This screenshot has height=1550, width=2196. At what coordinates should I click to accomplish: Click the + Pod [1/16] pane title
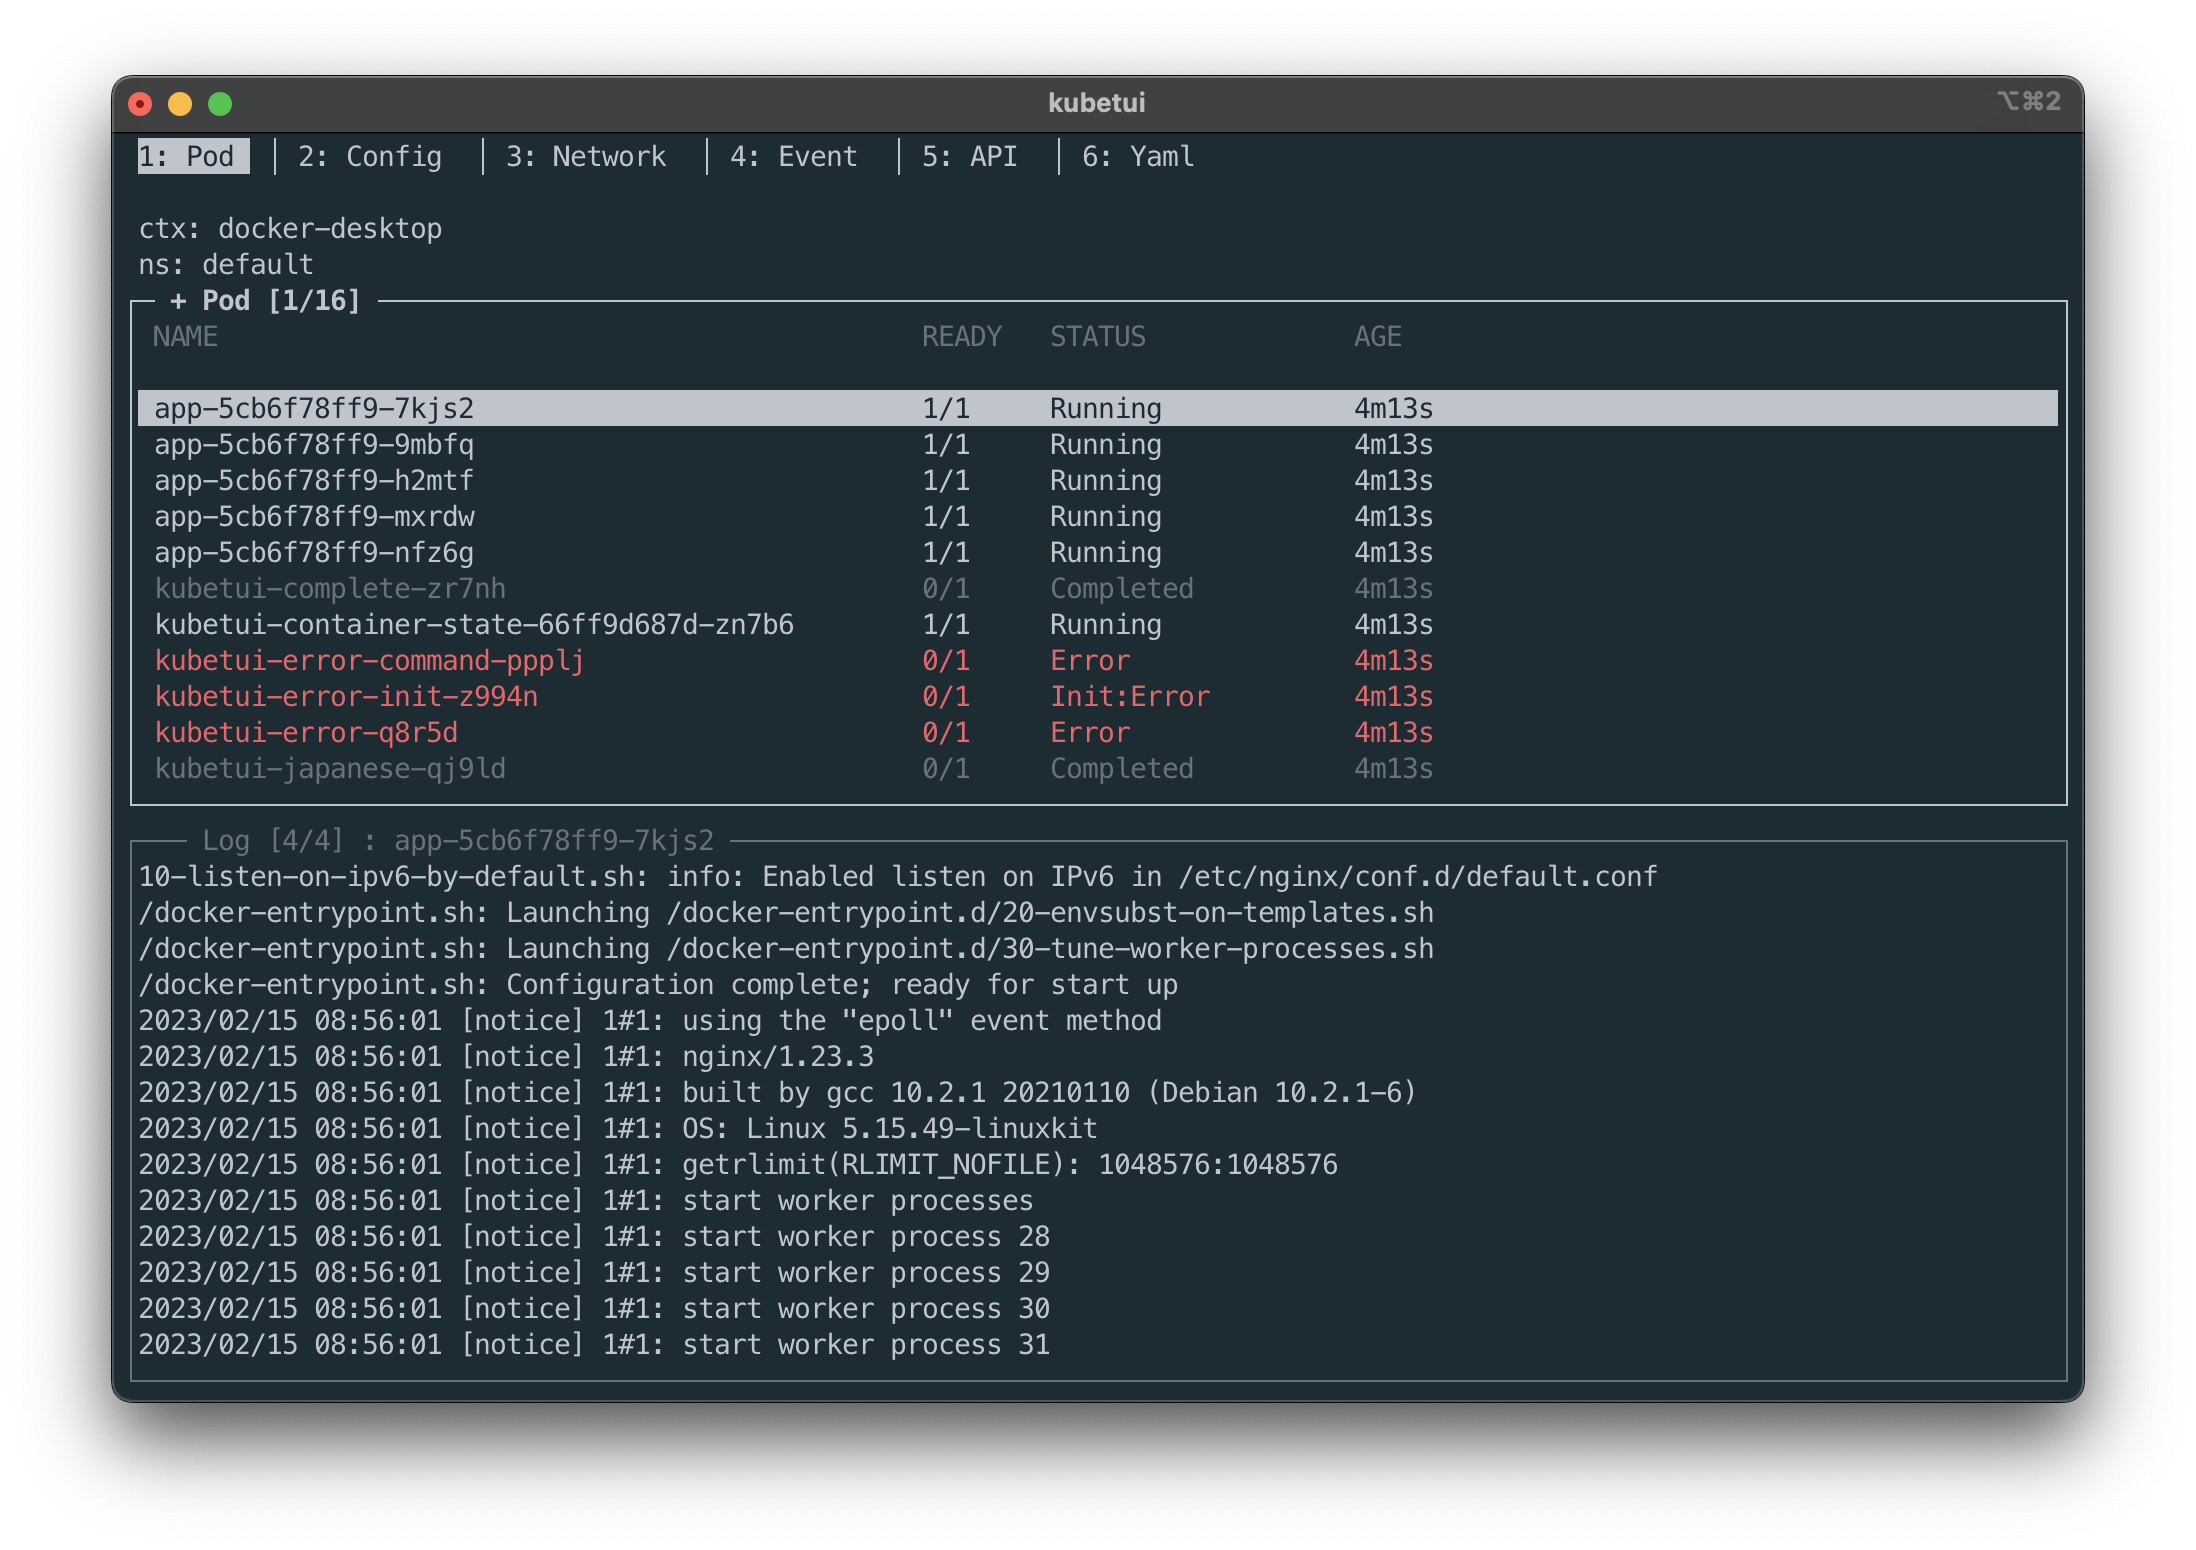265,301
